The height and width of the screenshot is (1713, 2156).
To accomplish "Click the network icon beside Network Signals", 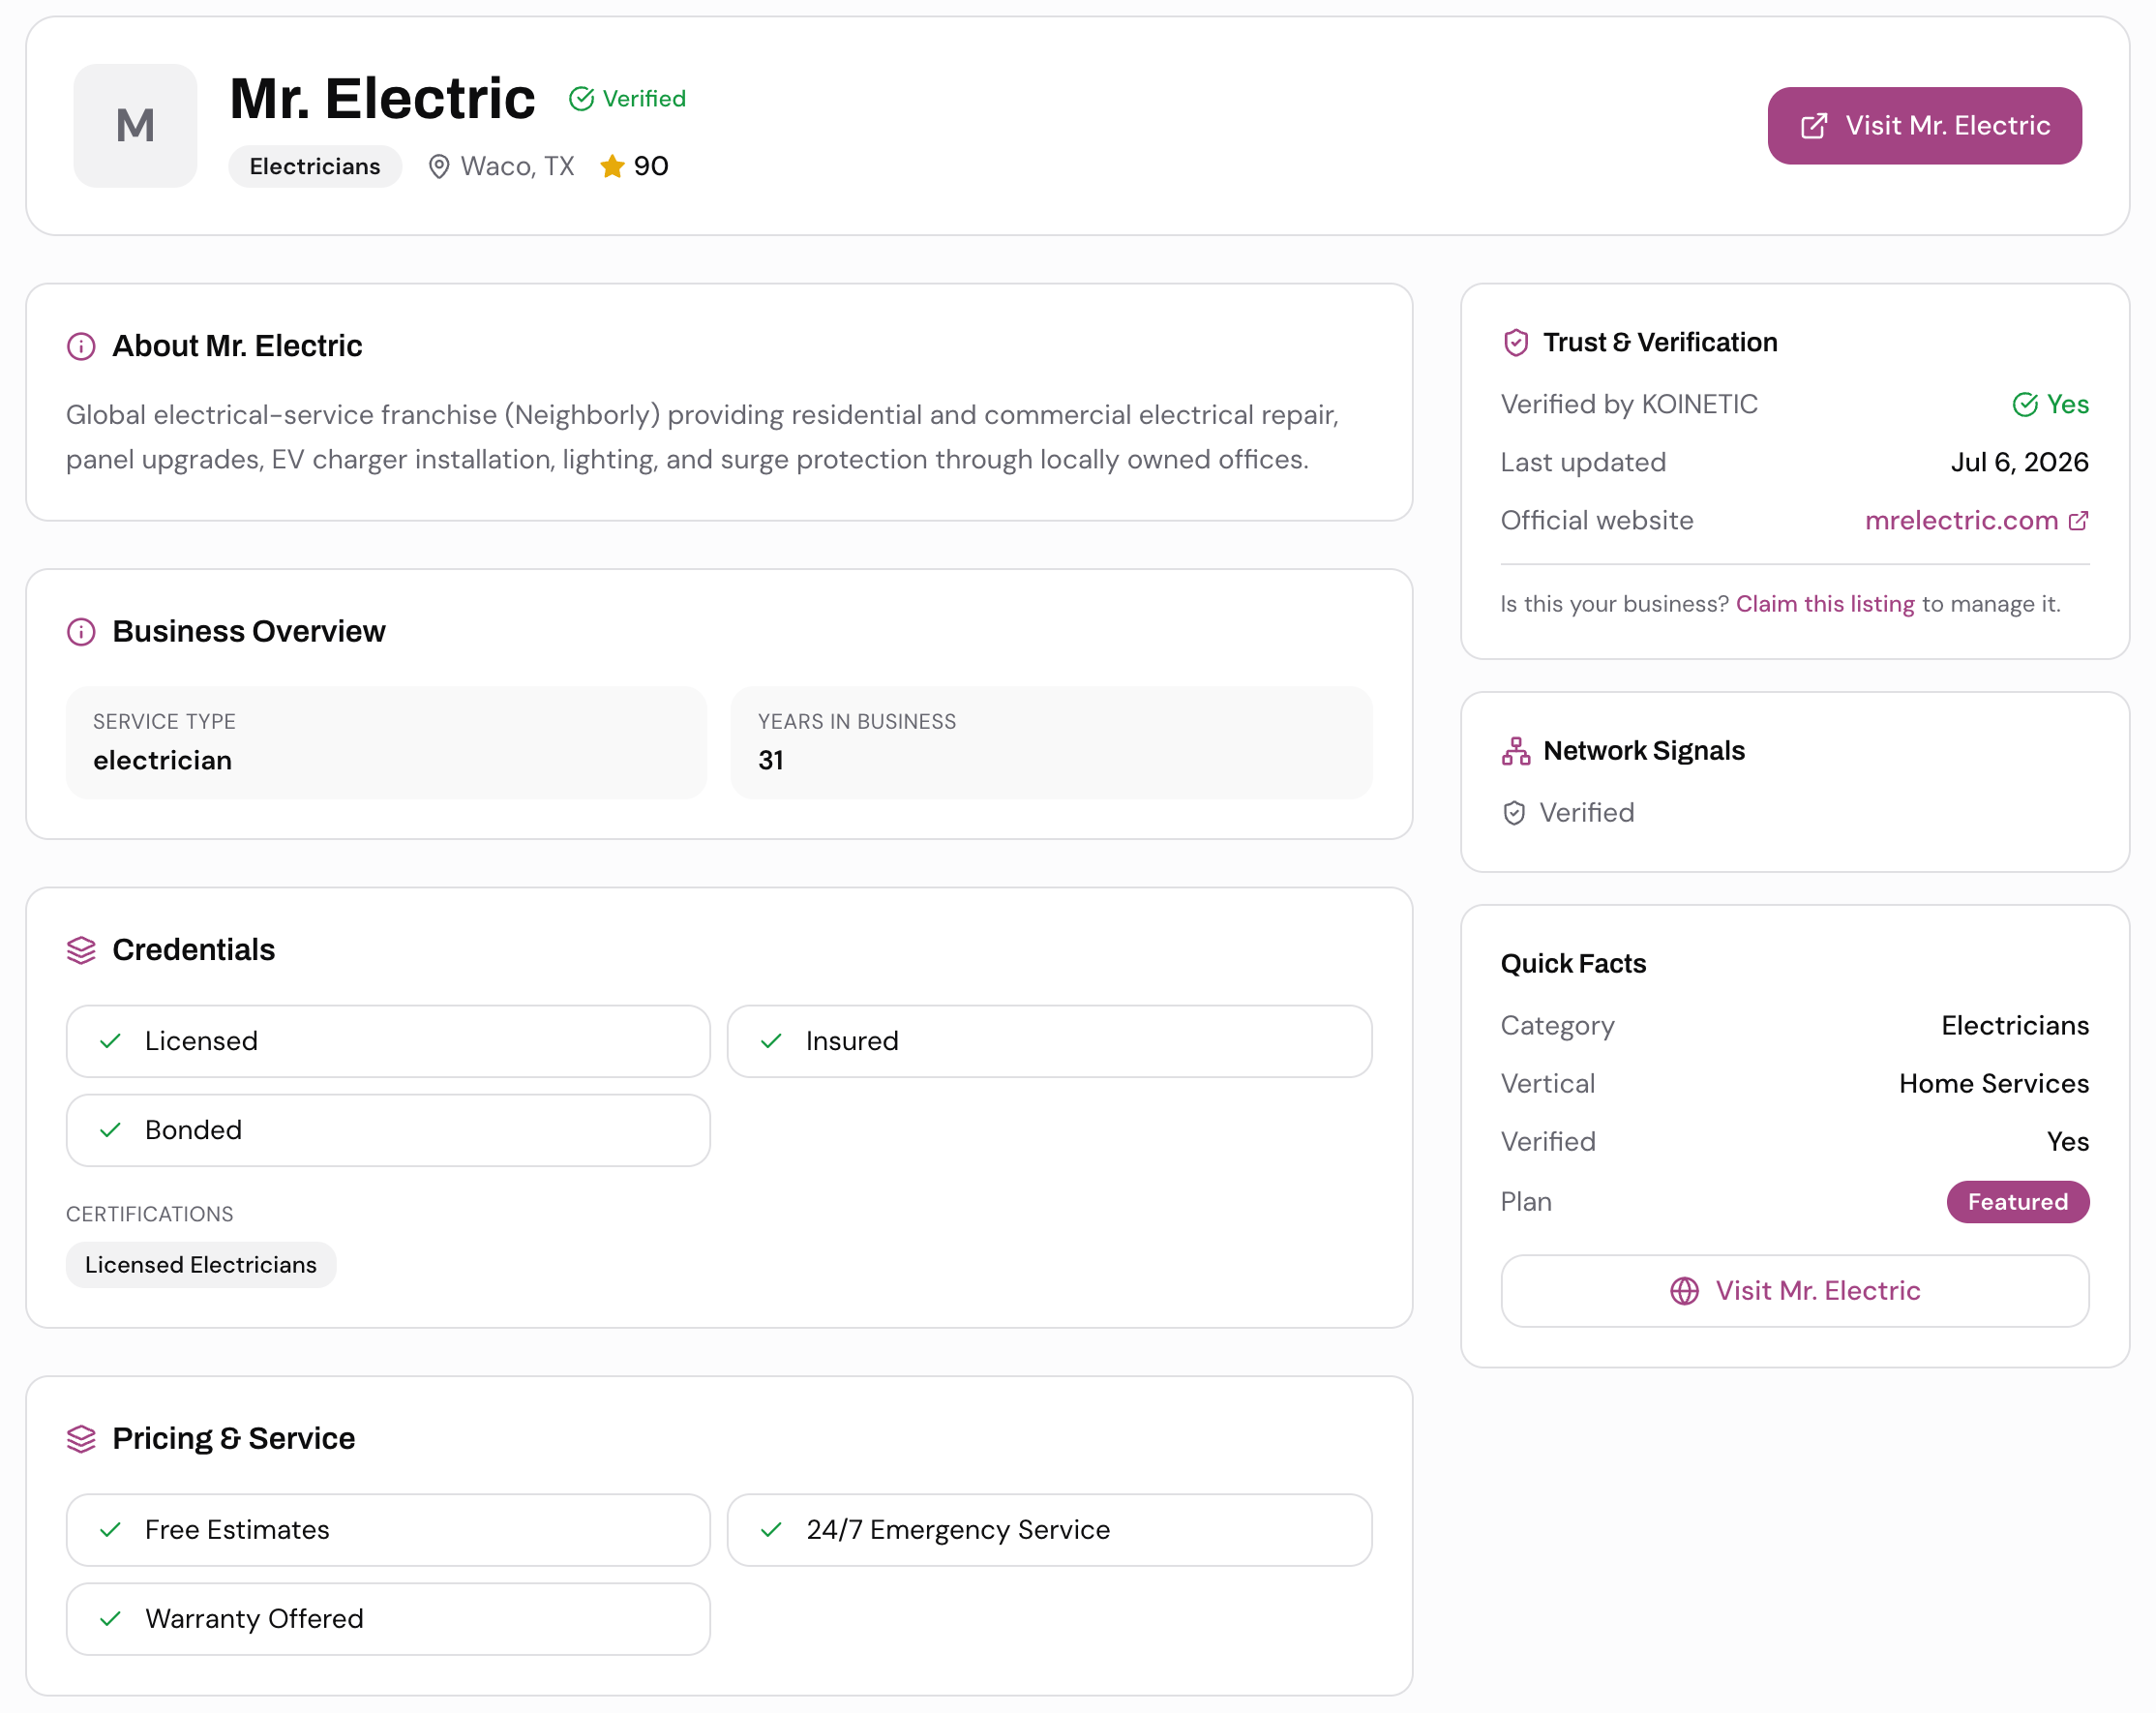I will [x=1516, y=751].
